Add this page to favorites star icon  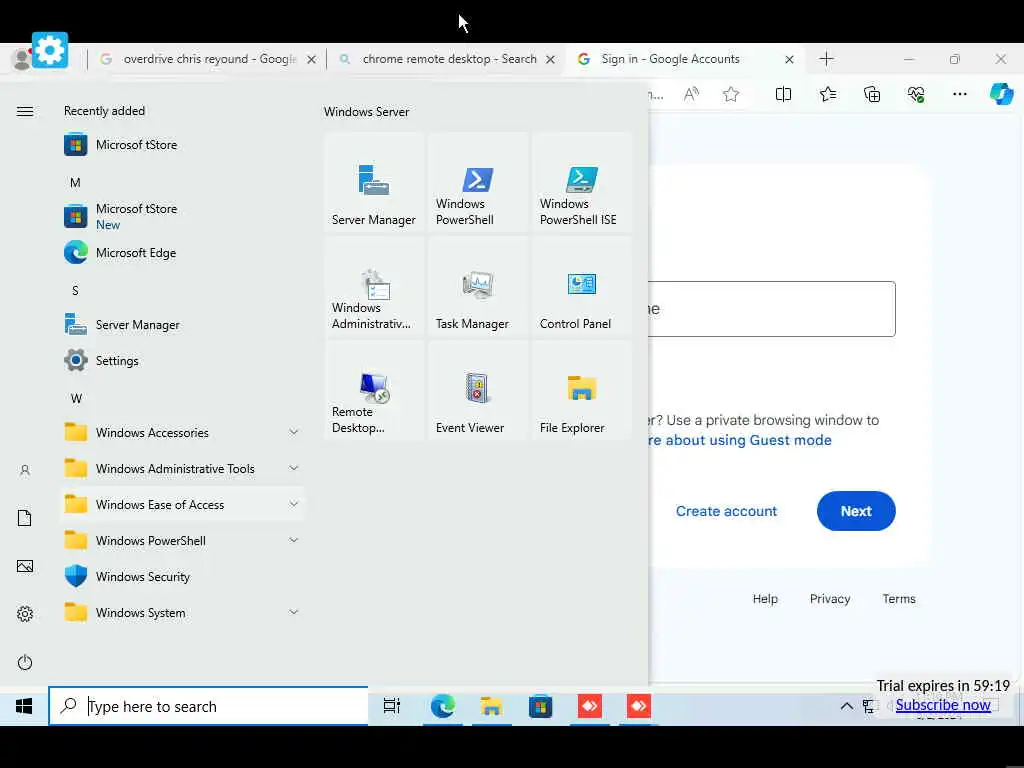(x=731, y=95)
